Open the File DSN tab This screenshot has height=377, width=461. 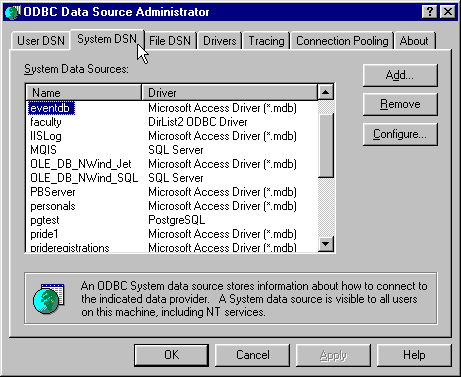(x=170, y=41)
